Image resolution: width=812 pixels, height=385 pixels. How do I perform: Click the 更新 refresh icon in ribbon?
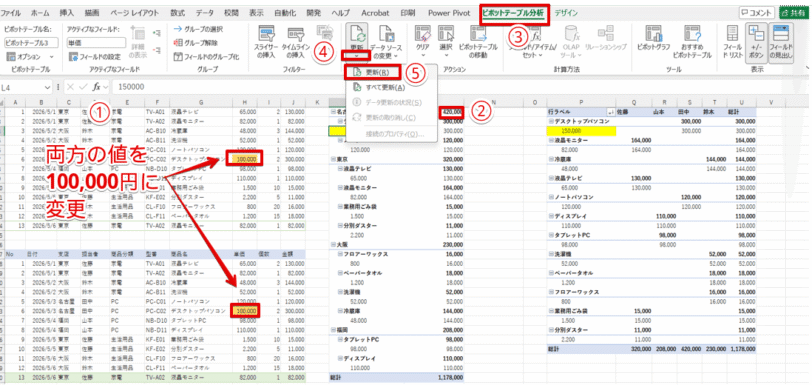pyautogui.click(x=357, y=34)
